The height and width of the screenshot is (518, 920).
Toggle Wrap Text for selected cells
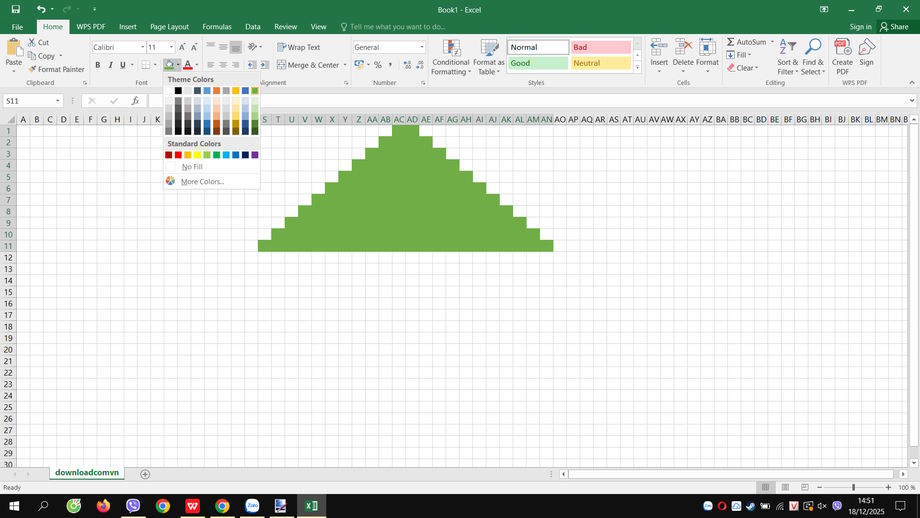pos(298,47)
